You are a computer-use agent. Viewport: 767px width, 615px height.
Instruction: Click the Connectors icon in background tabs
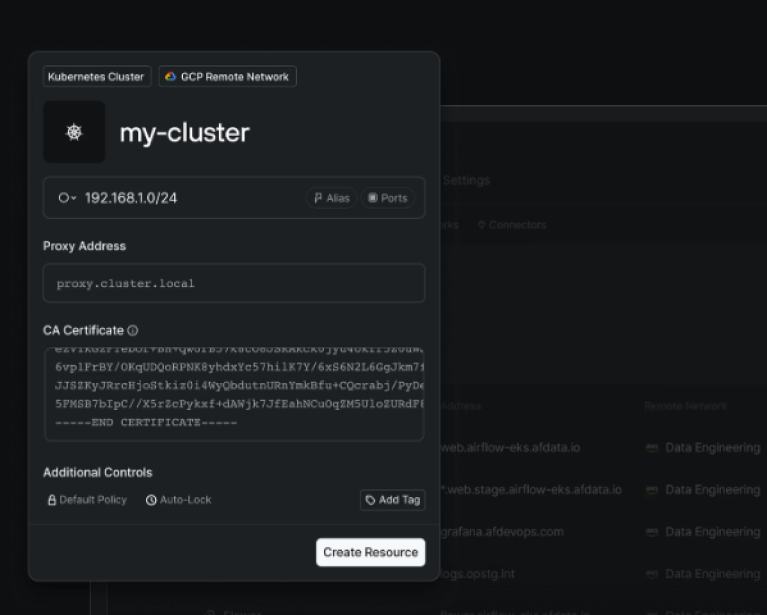(481, 225)
